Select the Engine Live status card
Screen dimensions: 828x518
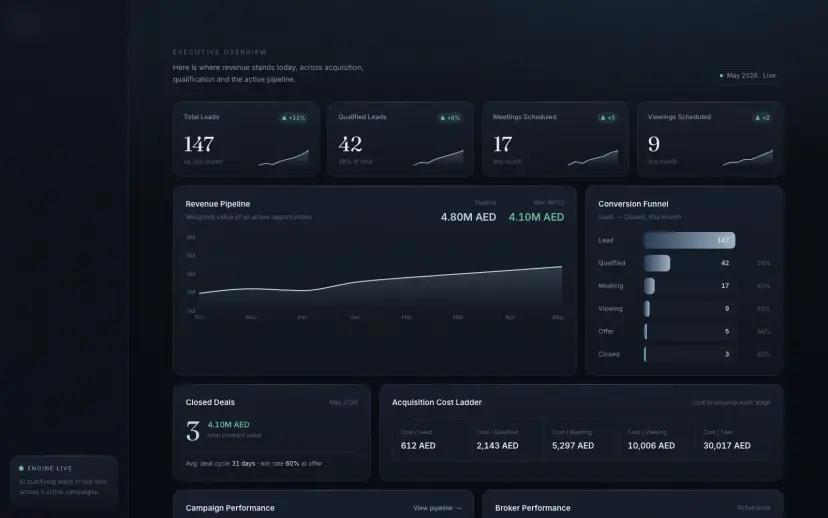(64, 480)
